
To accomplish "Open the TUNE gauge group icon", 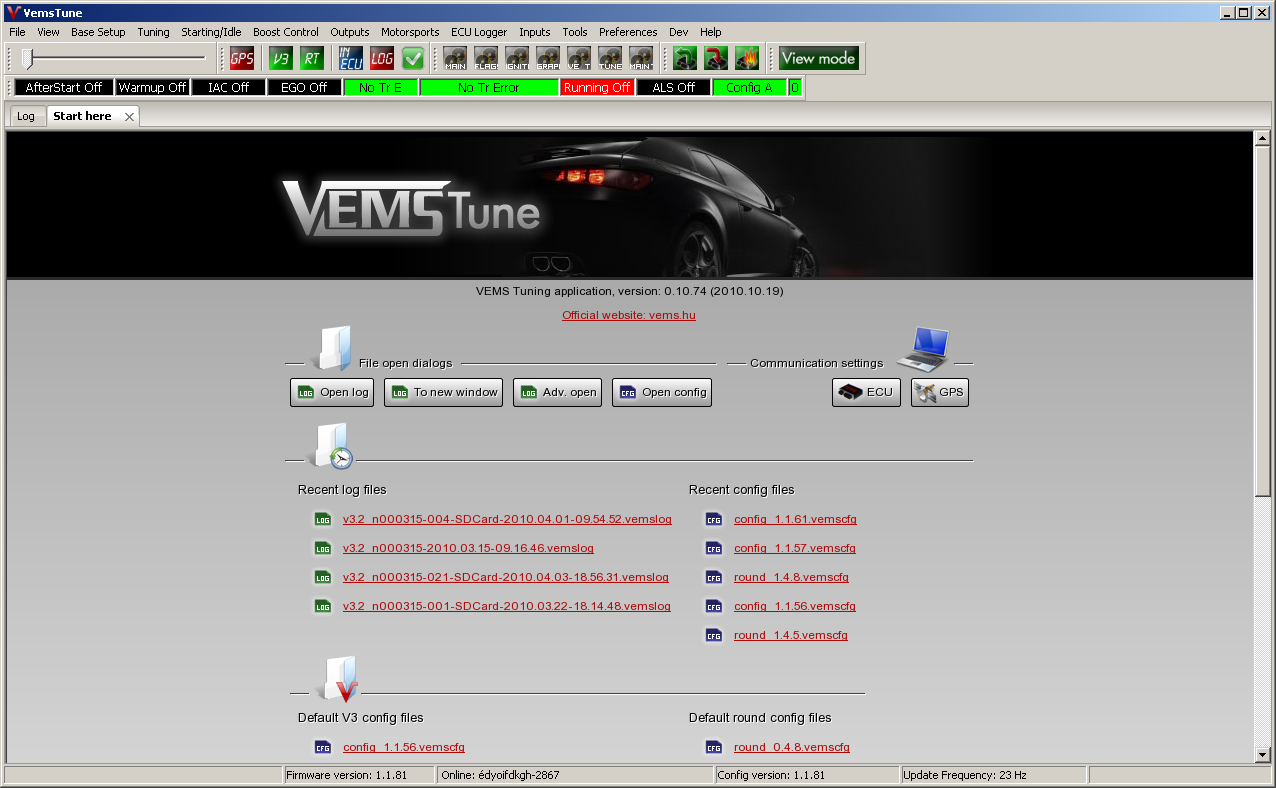I will (x=610, y=58).
